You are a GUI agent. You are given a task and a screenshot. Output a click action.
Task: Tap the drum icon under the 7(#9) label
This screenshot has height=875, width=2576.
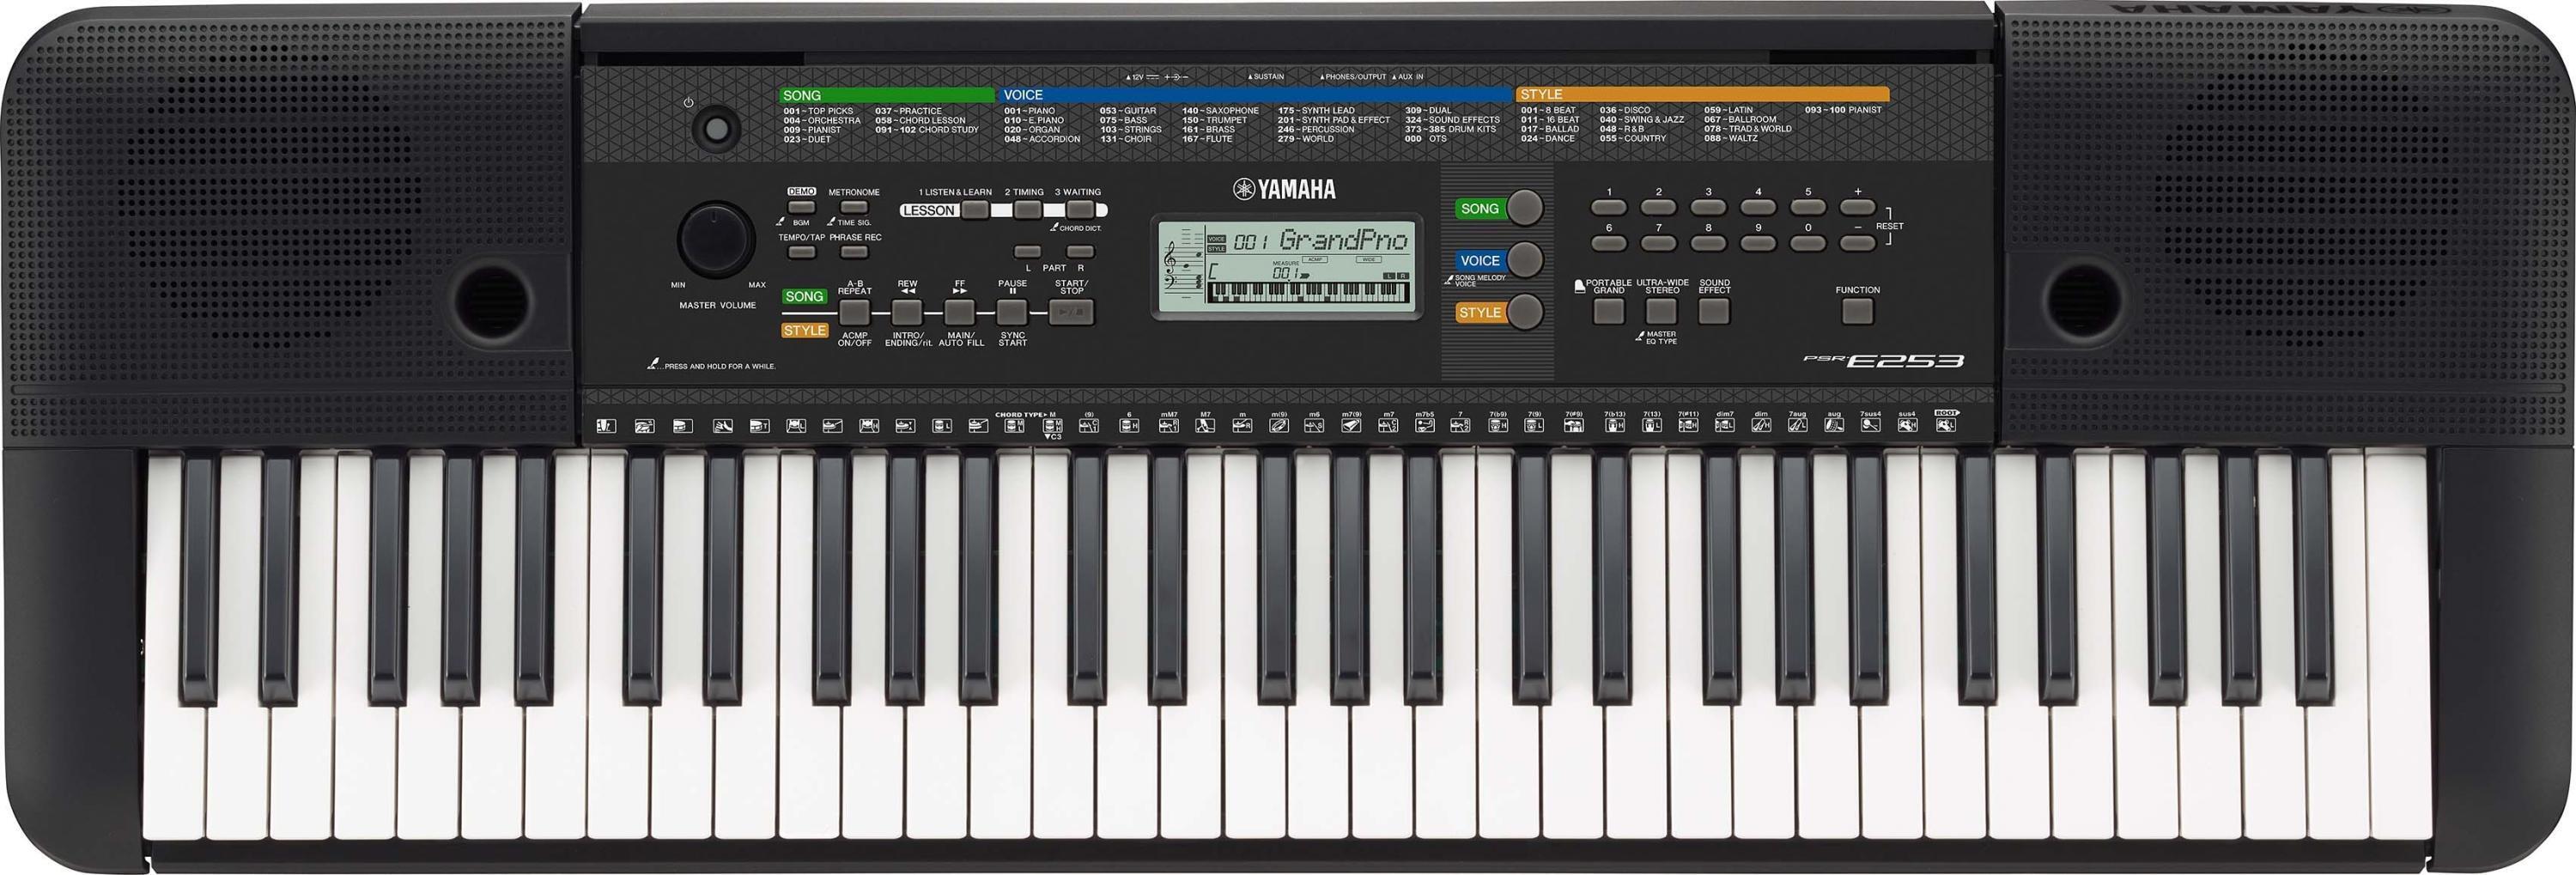[1574, 426]
